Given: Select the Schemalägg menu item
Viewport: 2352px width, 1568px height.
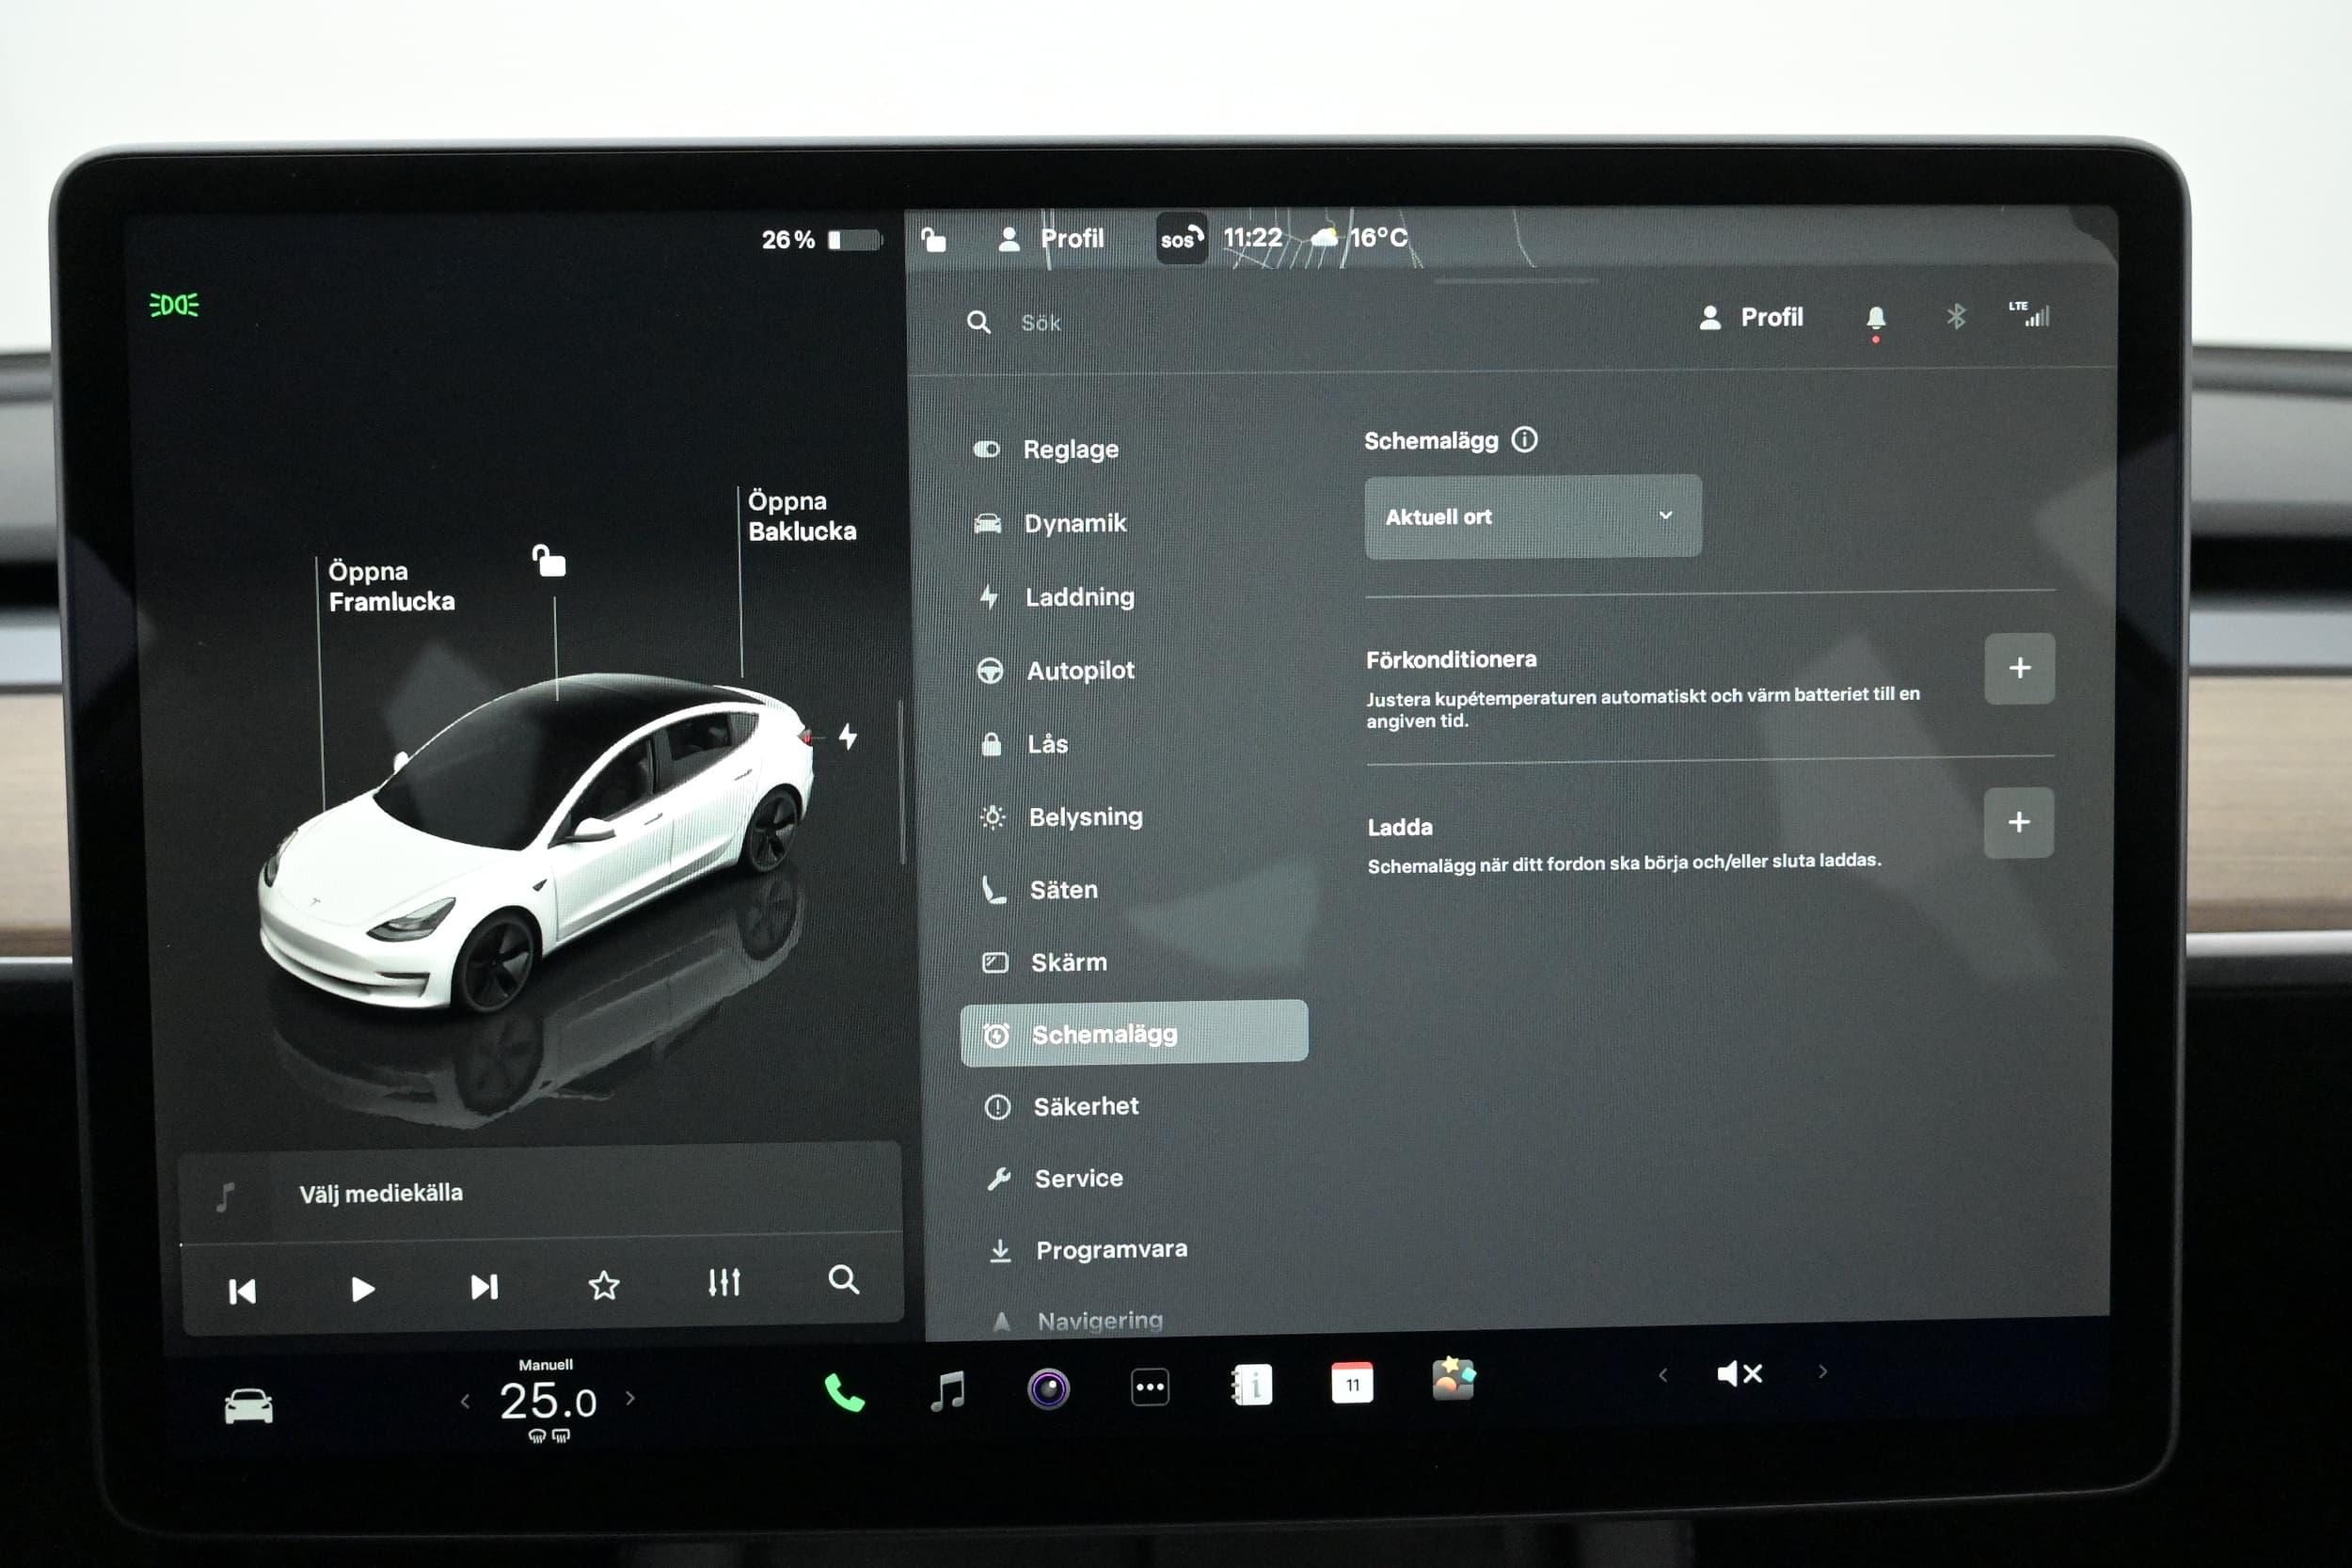Looking at the screenshot, I should click(x=1134, y=1033).
